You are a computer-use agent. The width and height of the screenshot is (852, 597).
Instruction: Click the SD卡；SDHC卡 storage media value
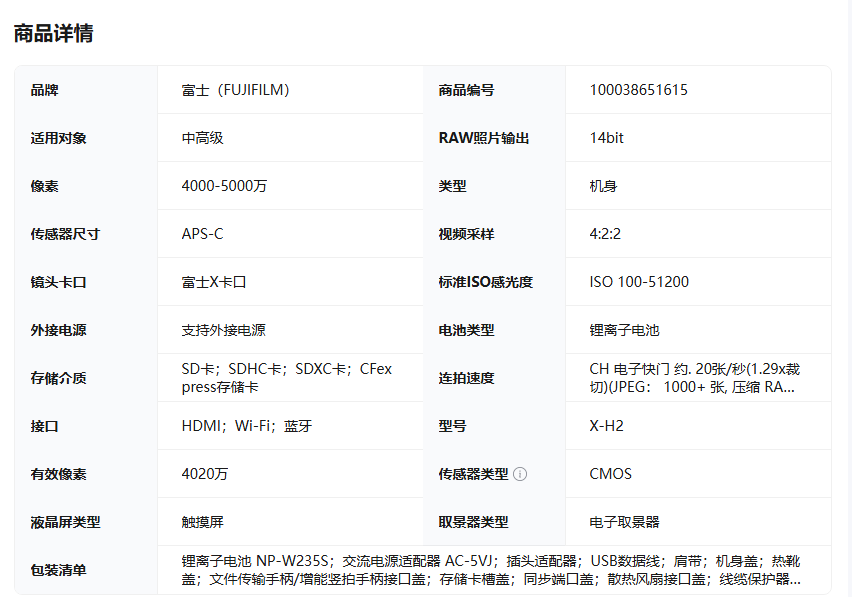pos(287,378)
